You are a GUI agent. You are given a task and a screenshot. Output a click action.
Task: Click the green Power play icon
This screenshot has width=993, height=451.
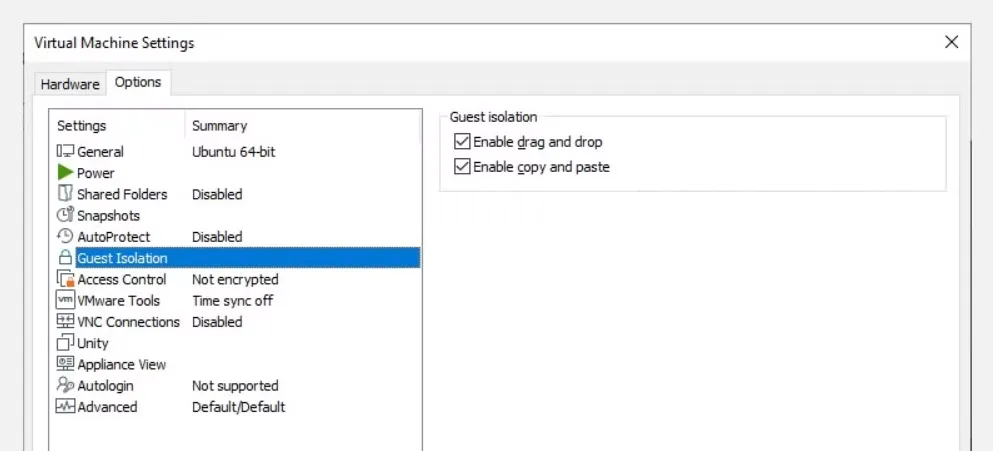pyautogui.click(x=65, y=172)
